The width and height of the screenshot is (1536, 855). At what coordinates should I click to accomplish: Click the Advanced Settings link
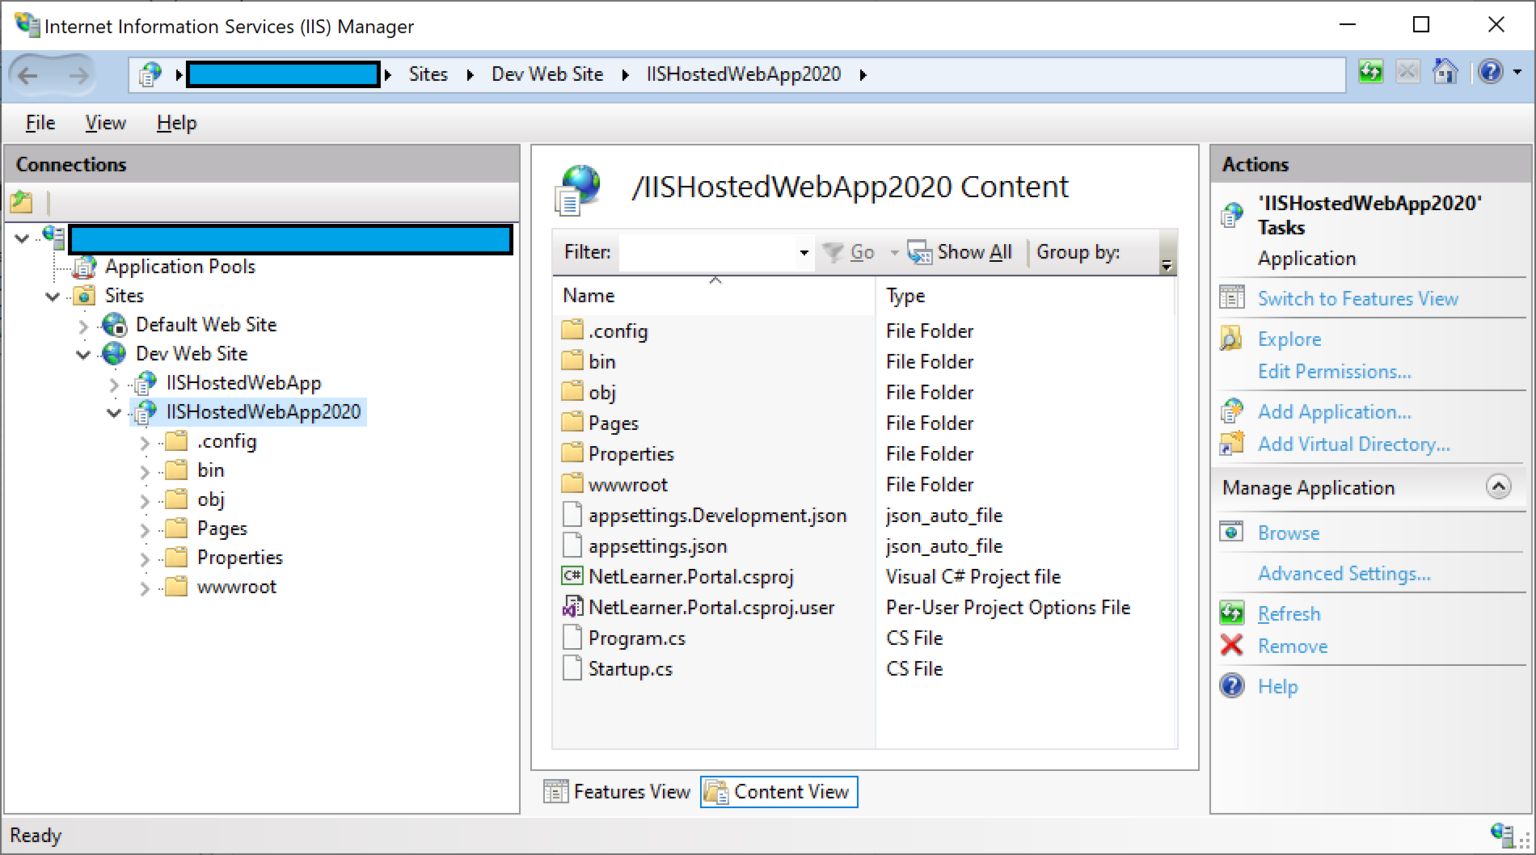(1344, 574)
